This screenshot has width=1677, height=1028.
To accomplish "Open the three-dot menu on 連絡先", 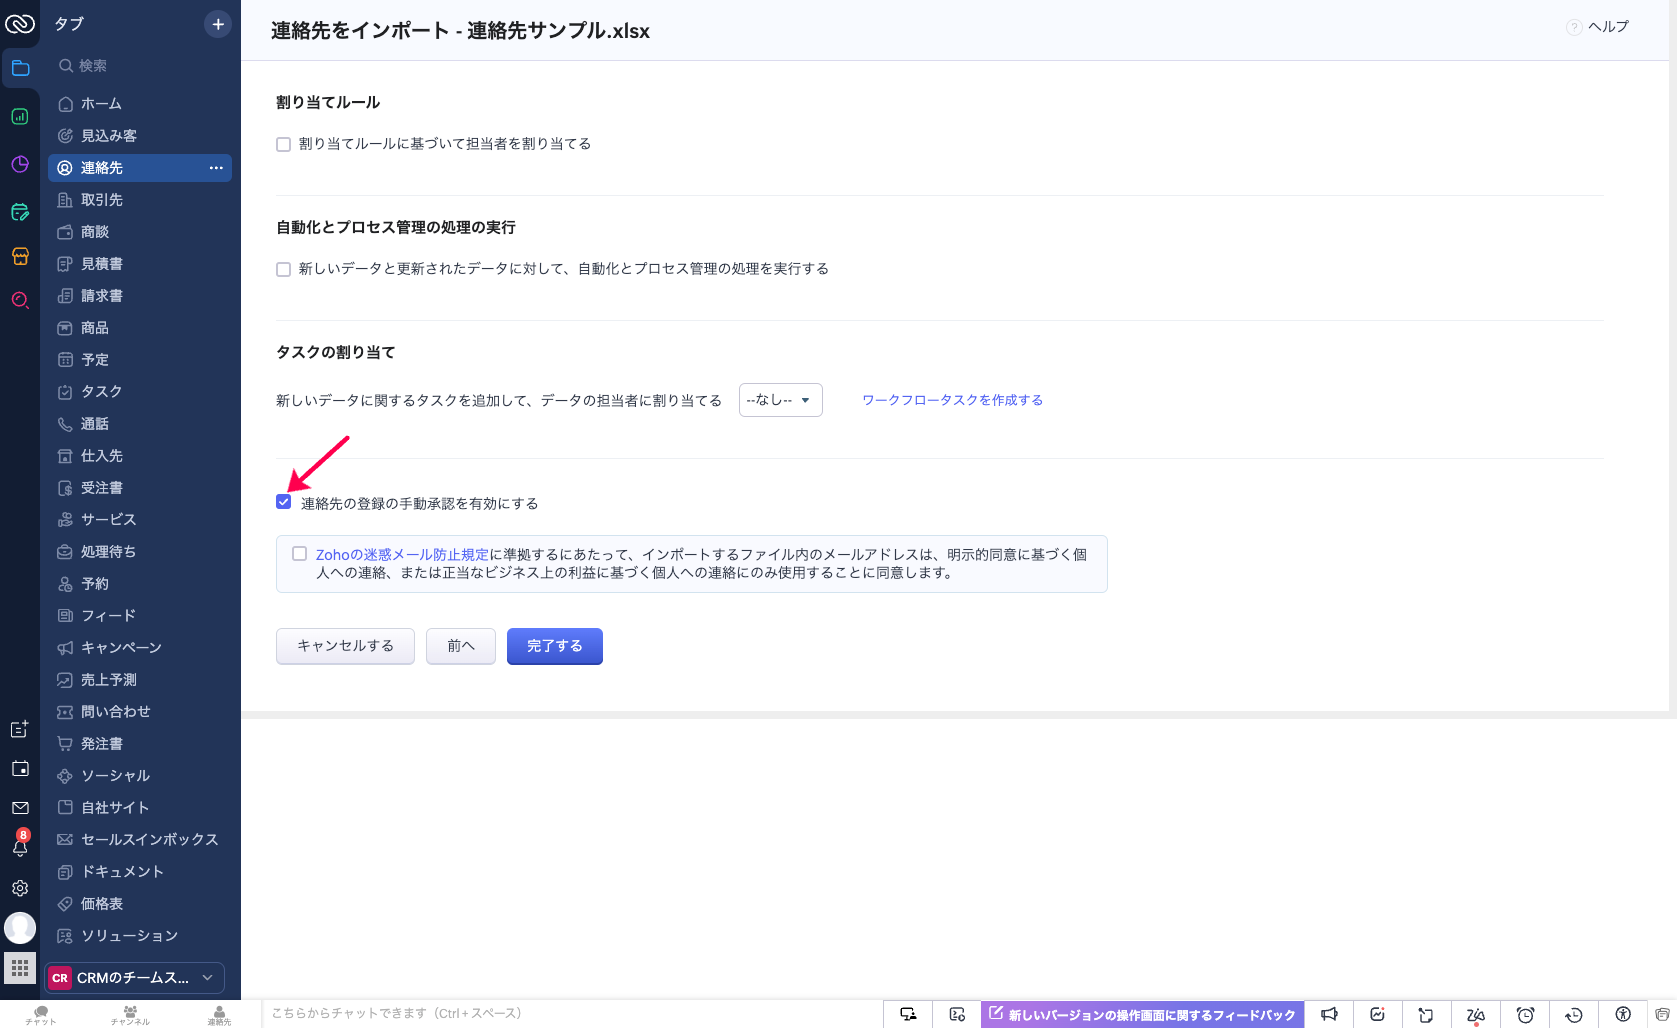I will click(216, 168).
